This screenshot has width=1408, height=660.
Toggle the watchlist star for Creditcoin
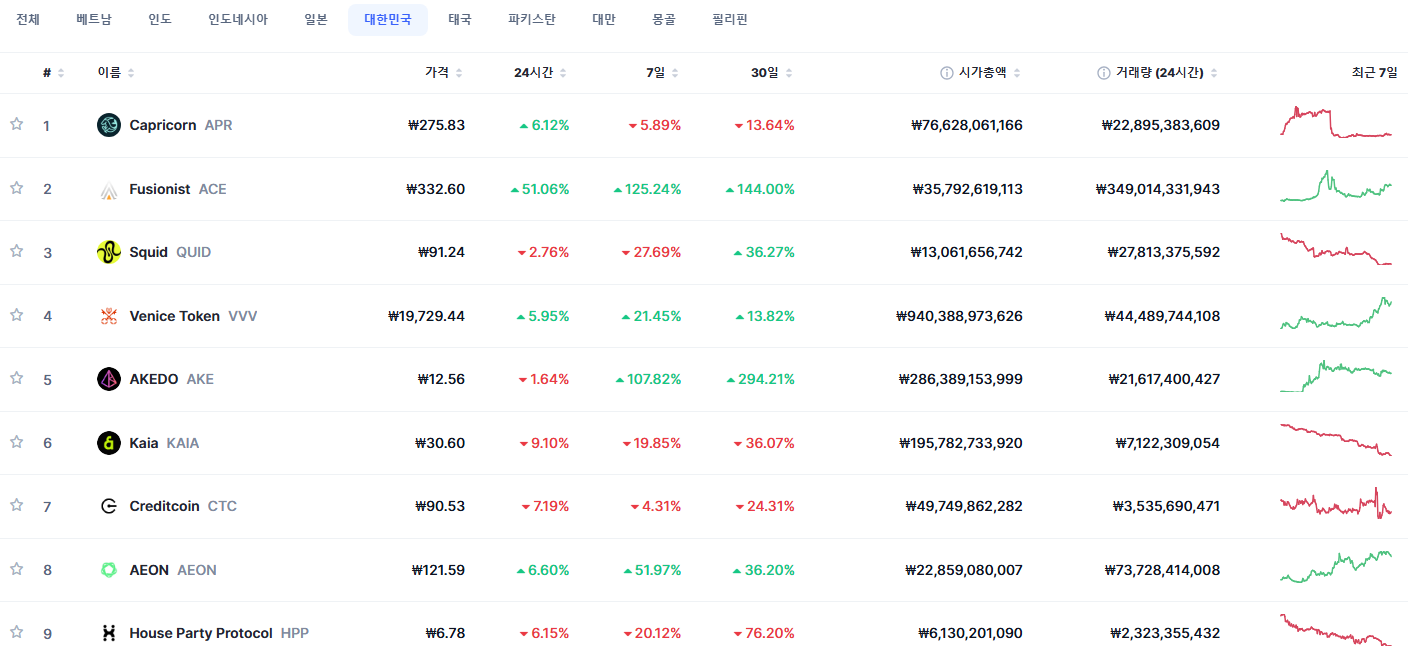tap(16, 505)
